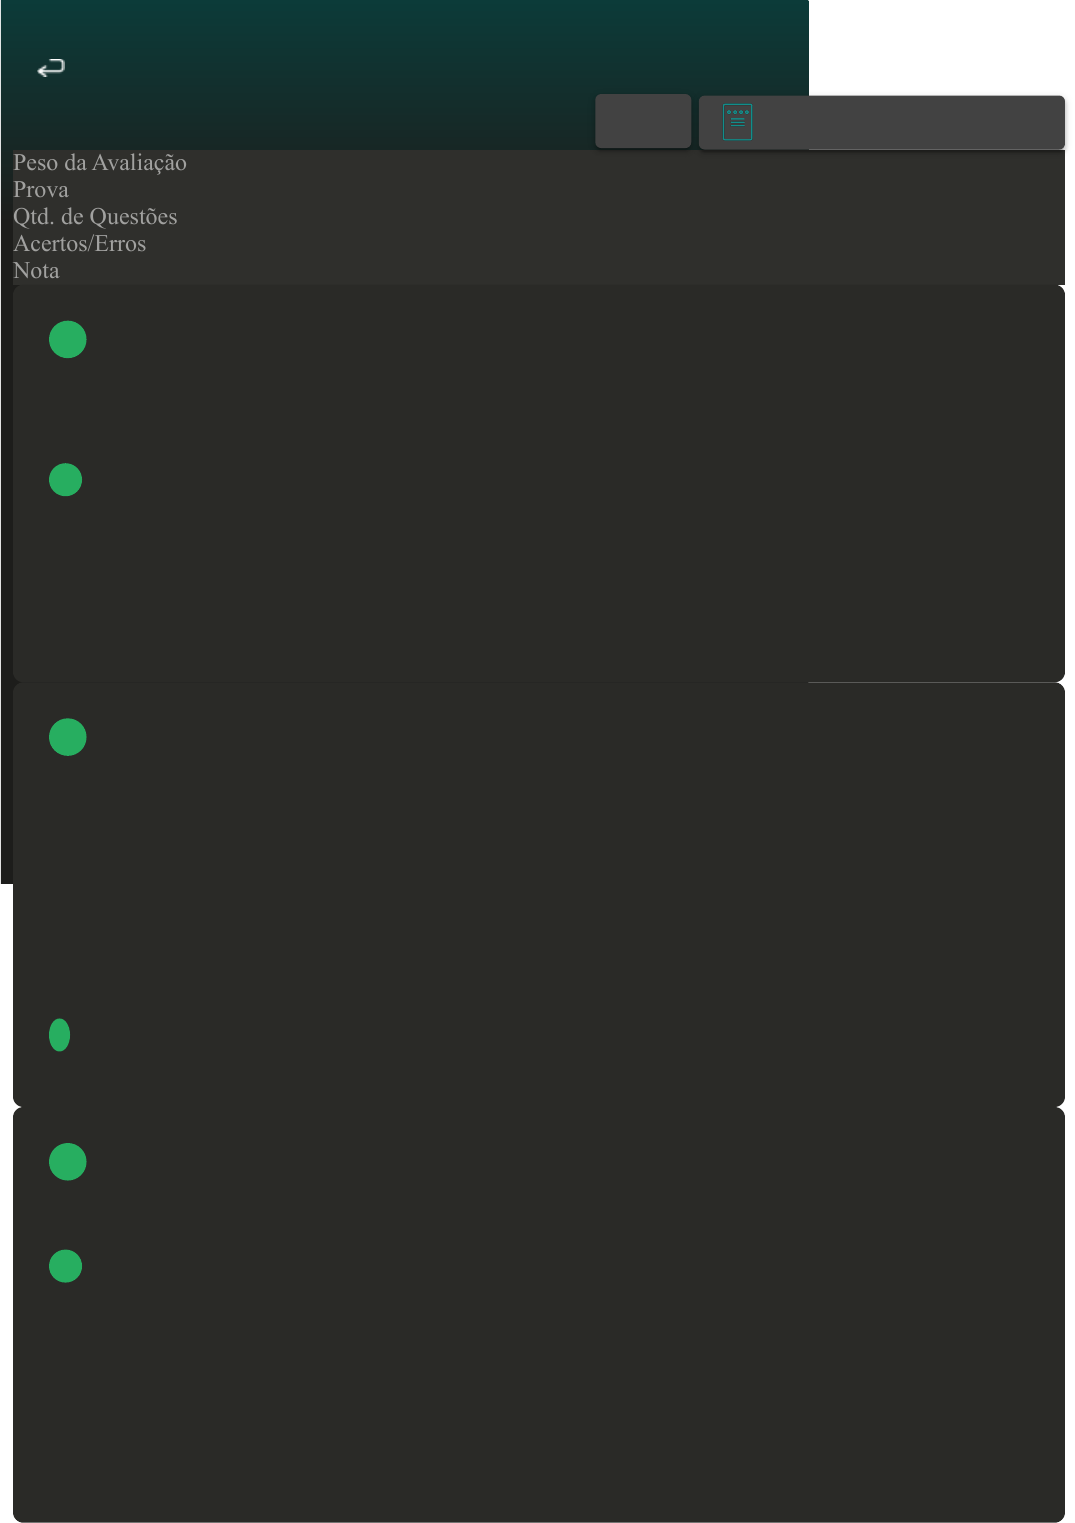Select the large green circle in second card

point(68,737)
